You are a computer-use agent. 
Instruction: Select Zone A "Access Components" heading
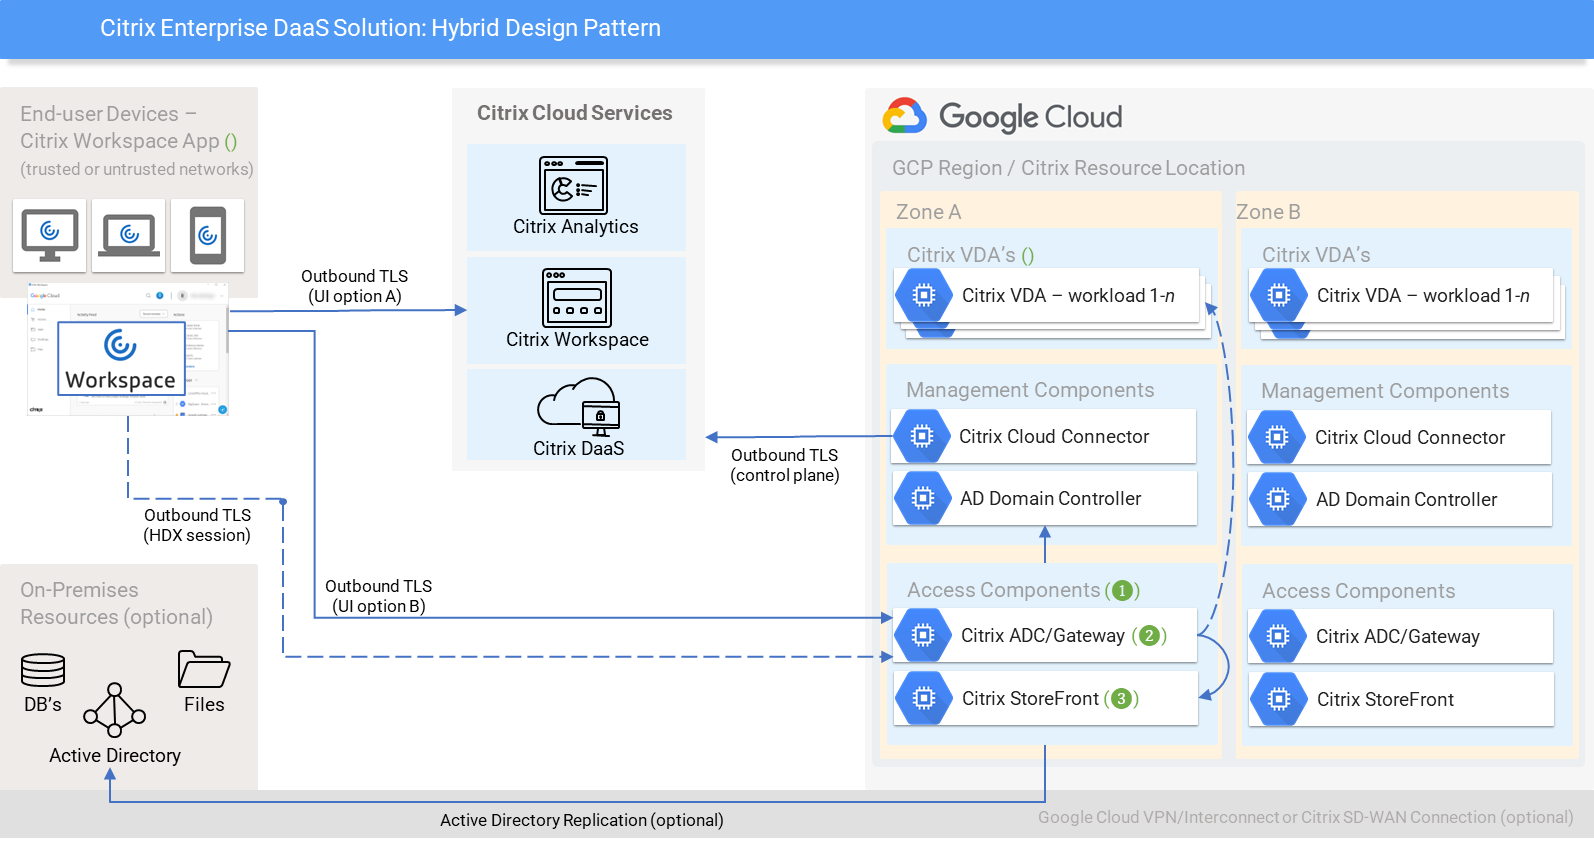pyautogui.click(x=1003, y=590)
